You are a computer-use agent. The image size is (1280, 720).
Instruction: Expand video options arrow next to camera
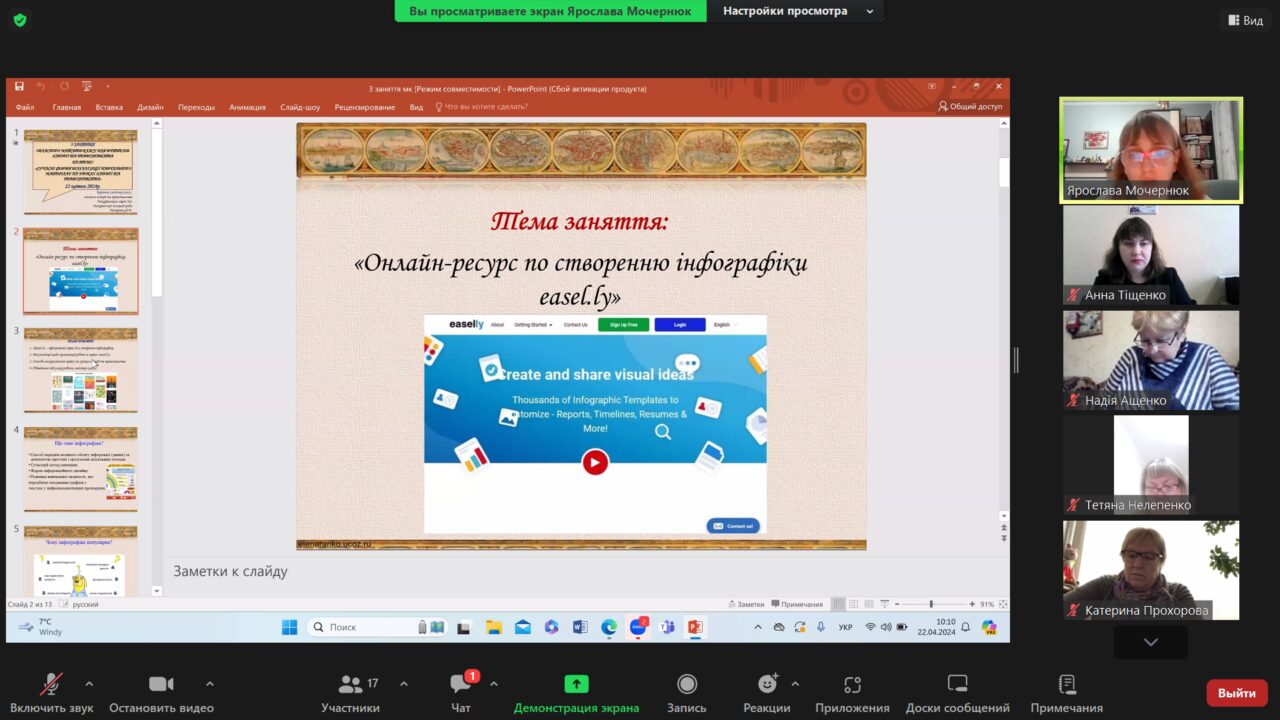click(x=209, y=684)
